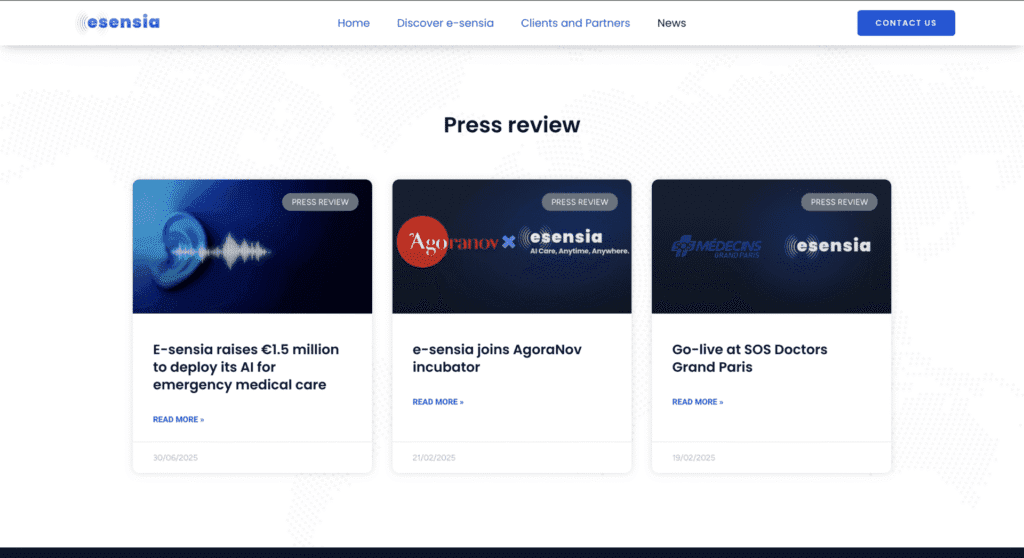Open the Home navigation link

353,23
